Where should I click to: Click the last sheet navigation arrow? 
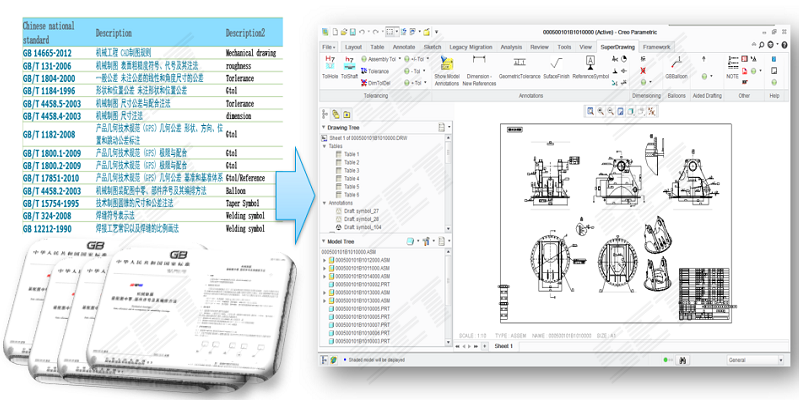[476, 346]
